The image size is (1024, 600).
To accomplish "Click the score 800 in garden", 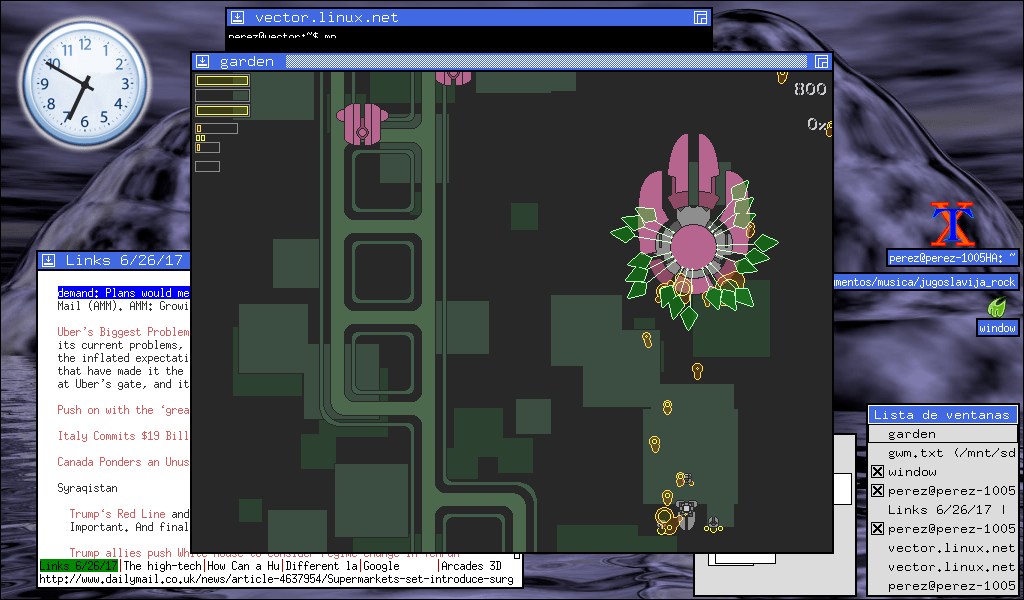I will click(810, 89).
